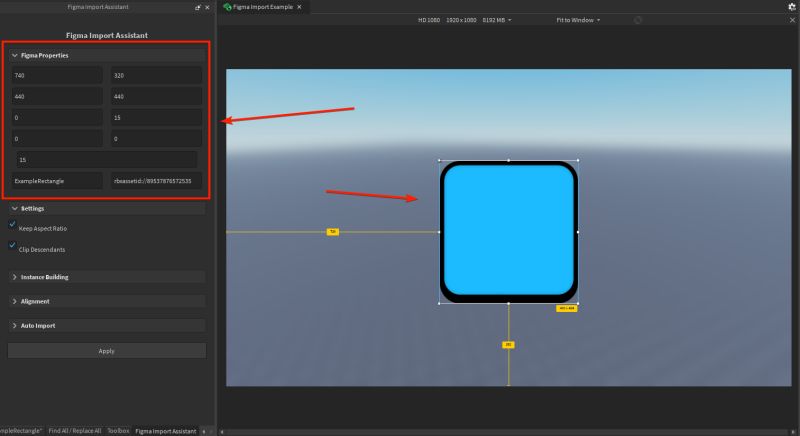800x436 pixels.
Task: Switch to the Toolbox tab
Action: pyautogui.click(x=118, y=431)
